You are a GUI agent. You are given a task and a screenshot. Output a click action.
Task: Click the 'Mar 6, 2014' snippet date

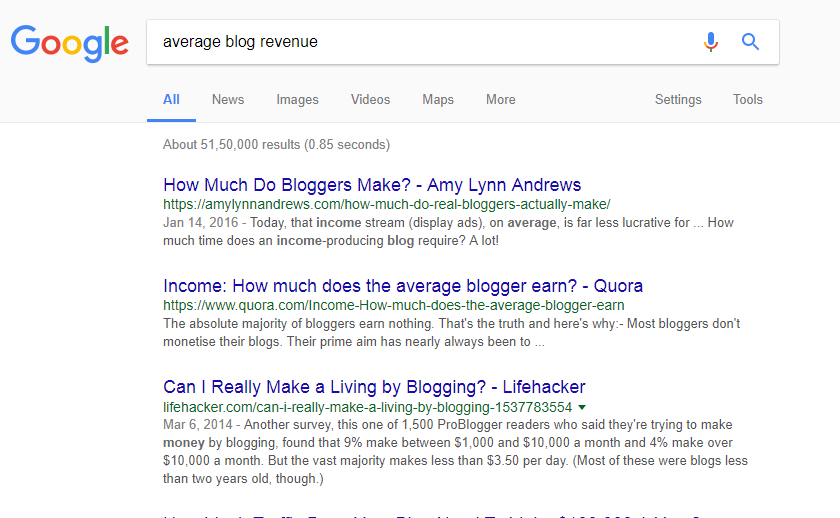(198, 425)
